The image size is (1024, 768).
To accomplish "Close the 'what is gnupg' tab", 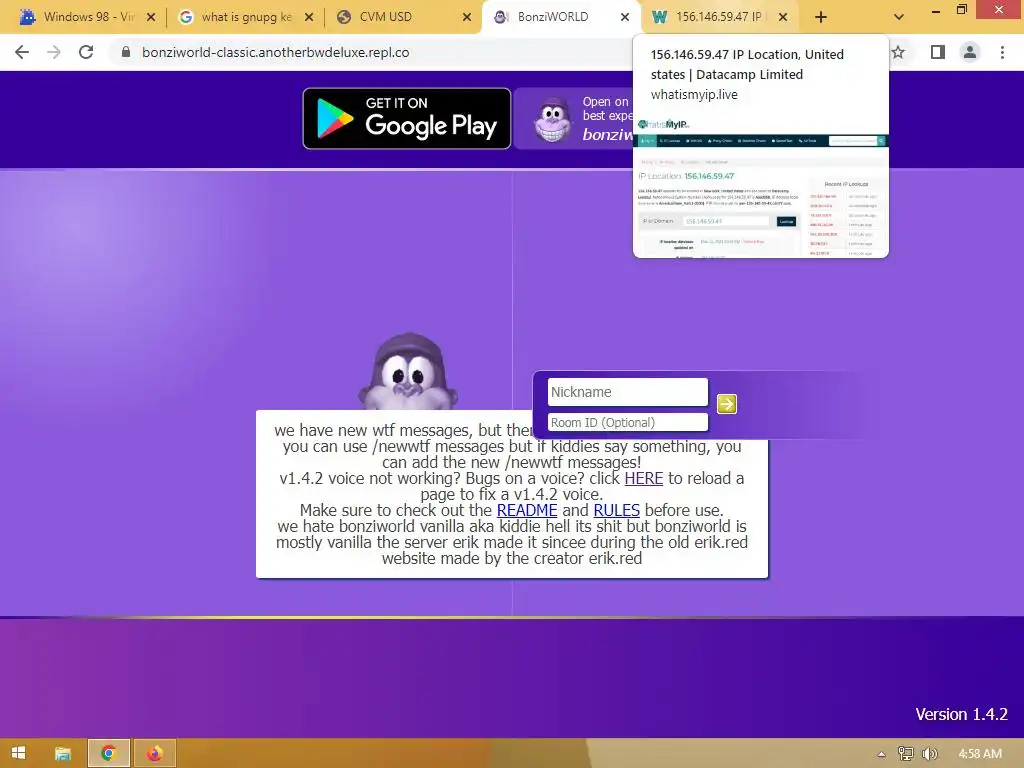I will point(309,17).
